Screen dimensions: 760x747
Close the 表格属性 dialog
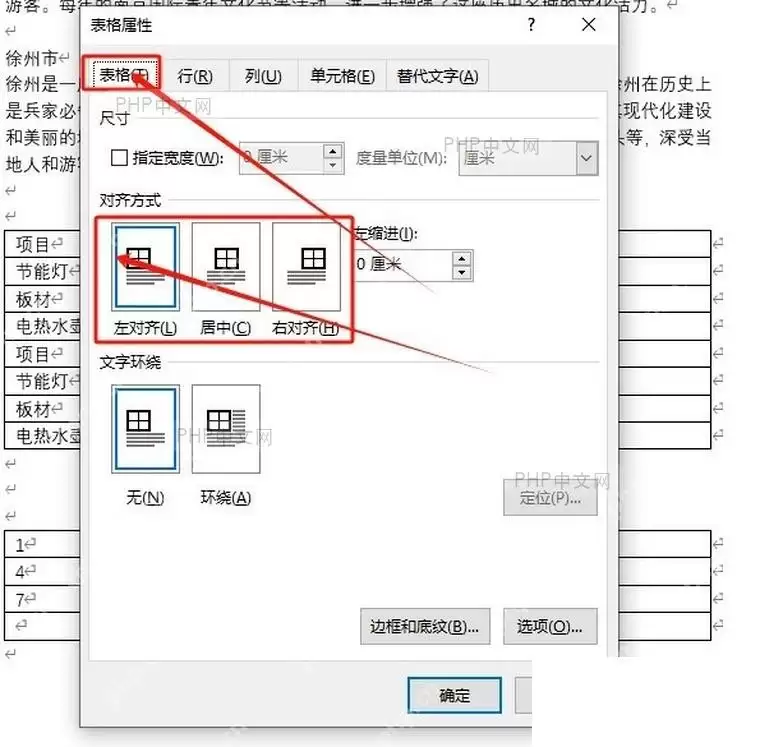click(x=589, y=24)
